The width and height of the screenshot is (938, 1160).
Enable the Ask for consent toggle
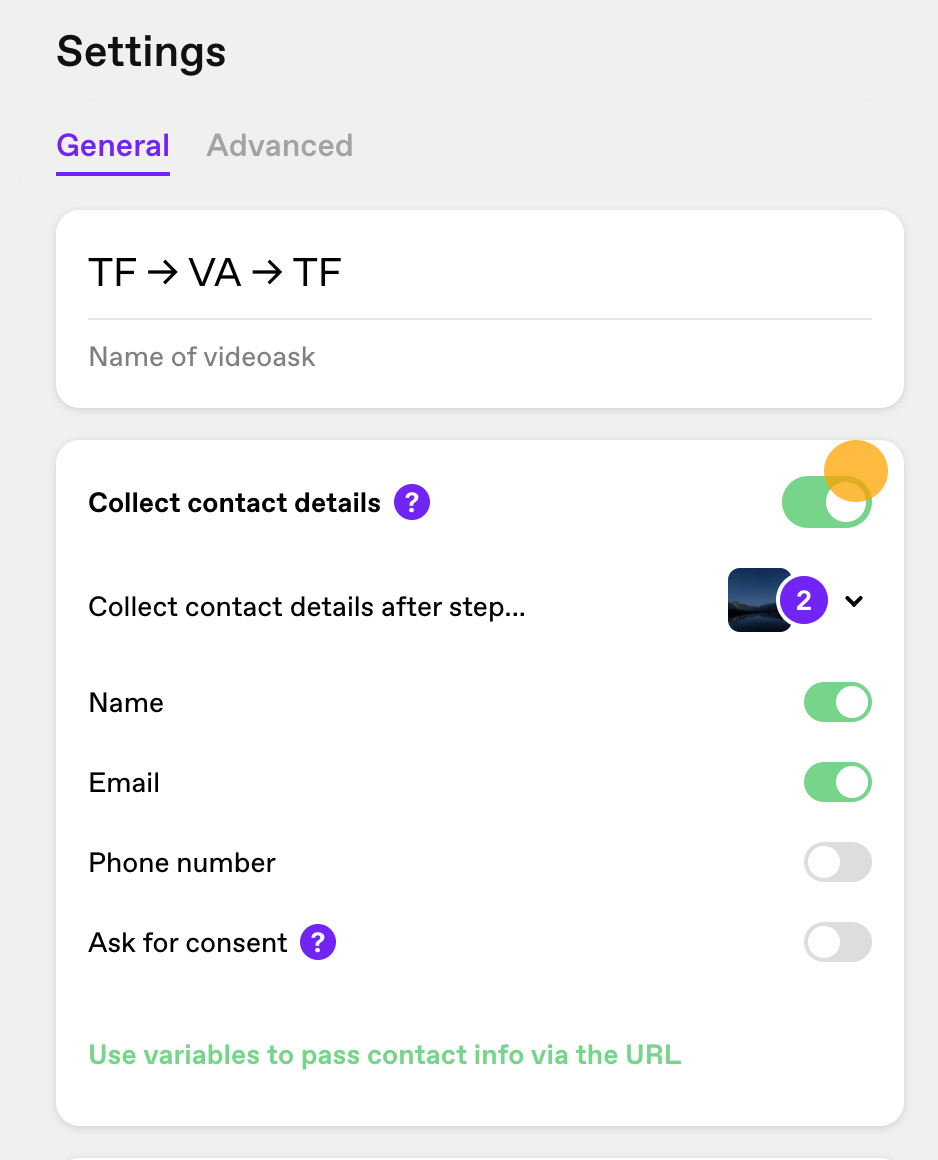837,942
